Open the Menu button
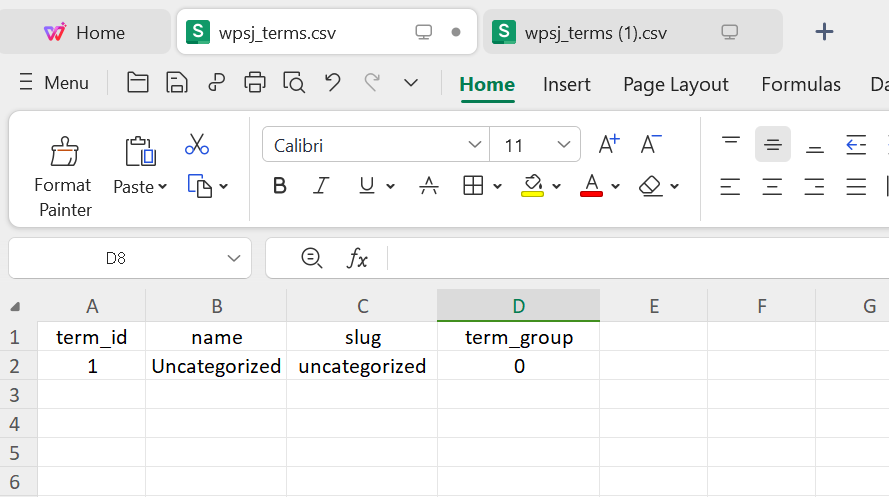Screen dimensions: 889x497 click(54, 83)
